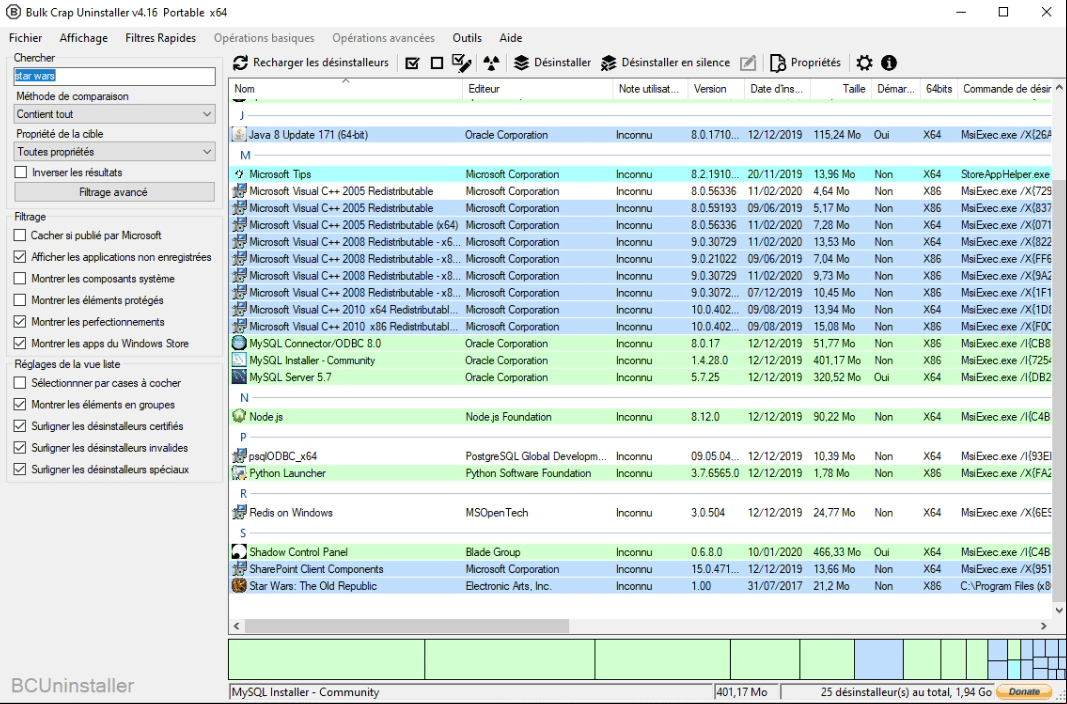Click the reload uninstallers refresh icon
Image resolution: width=1067 pixels, height=704 pixels.
[240, 63]
